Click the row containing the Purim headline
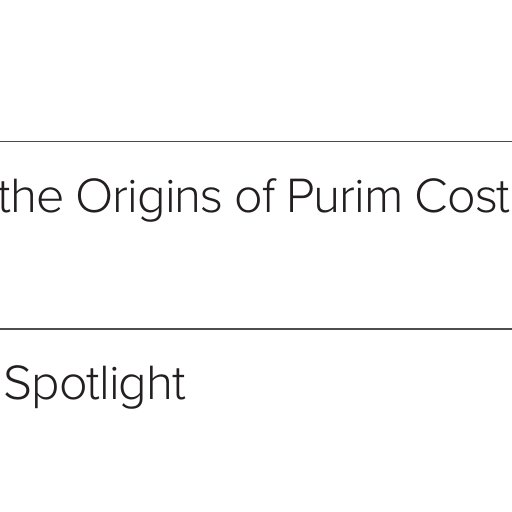 pyautogui.click(x=256, y=235)
